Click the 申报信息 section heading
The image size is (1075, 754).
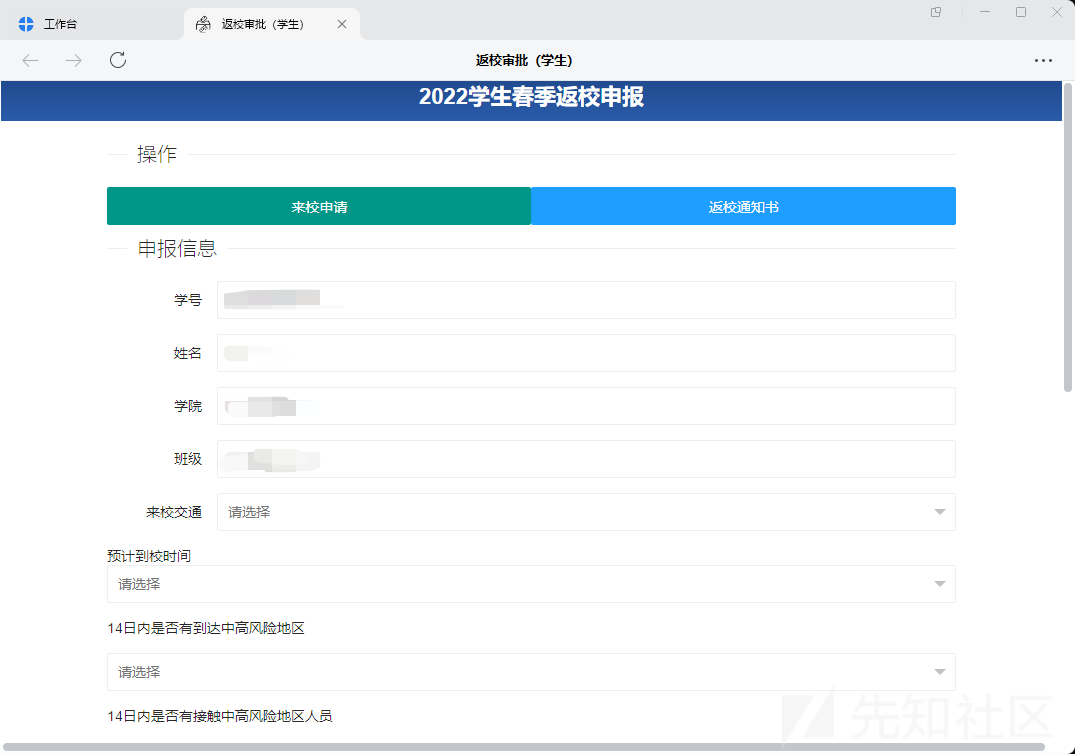(178, 248)
